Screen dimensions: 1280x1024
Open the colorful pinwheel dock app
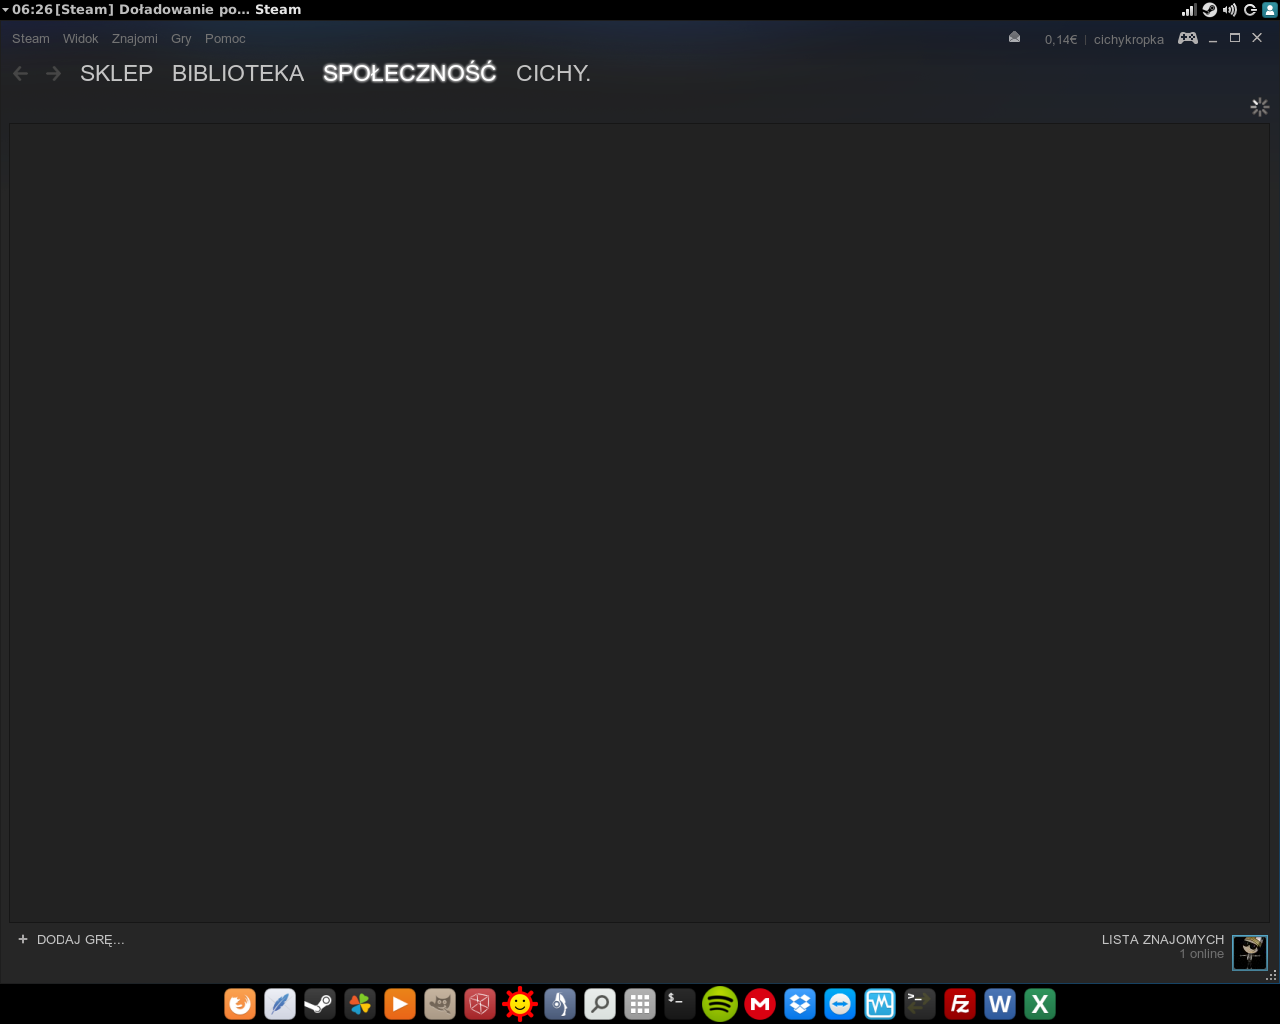360,1003
